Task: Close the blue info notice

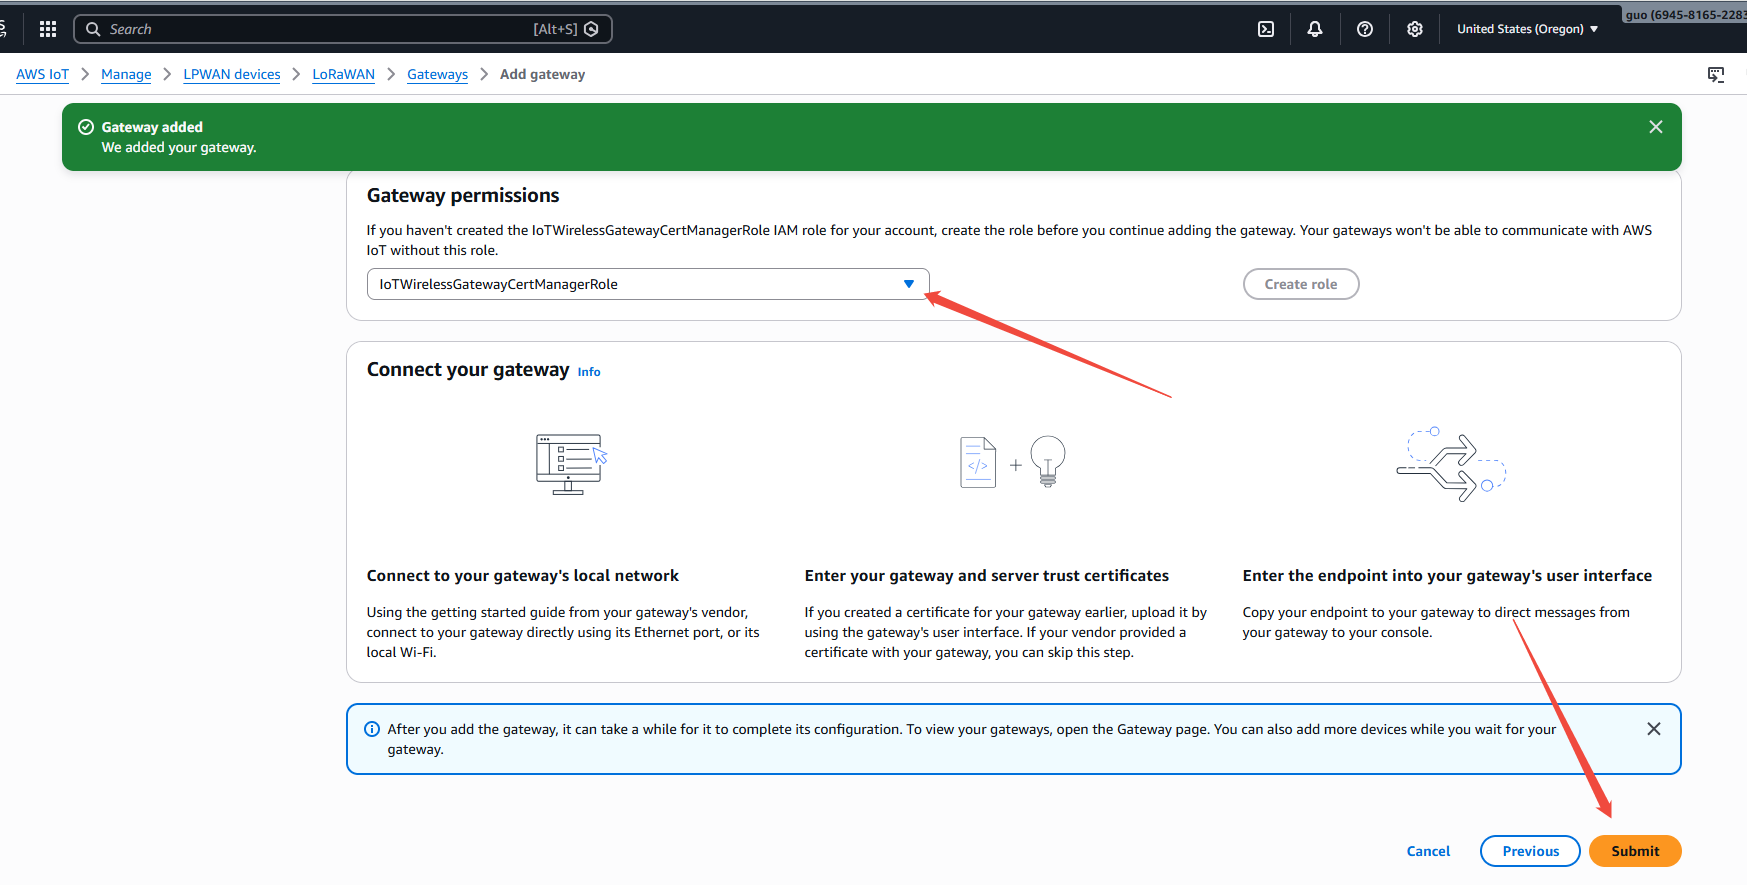Action: [x=1654, y=729]
